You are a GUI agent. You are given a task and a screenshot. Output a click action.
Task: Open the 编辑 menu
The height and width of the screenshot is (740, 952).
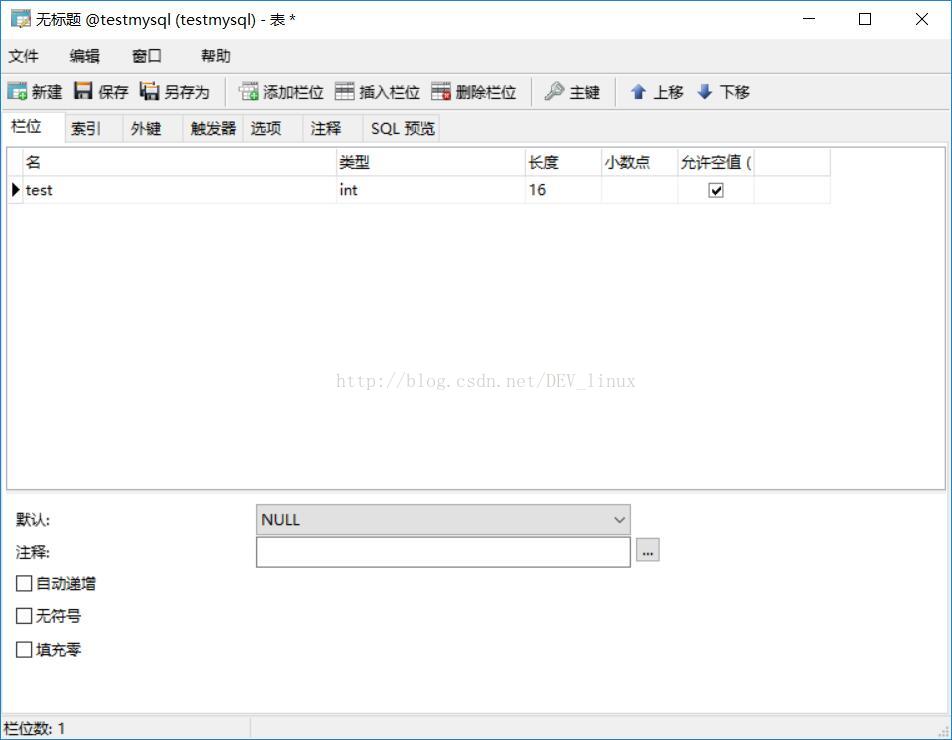coord(84,56)
